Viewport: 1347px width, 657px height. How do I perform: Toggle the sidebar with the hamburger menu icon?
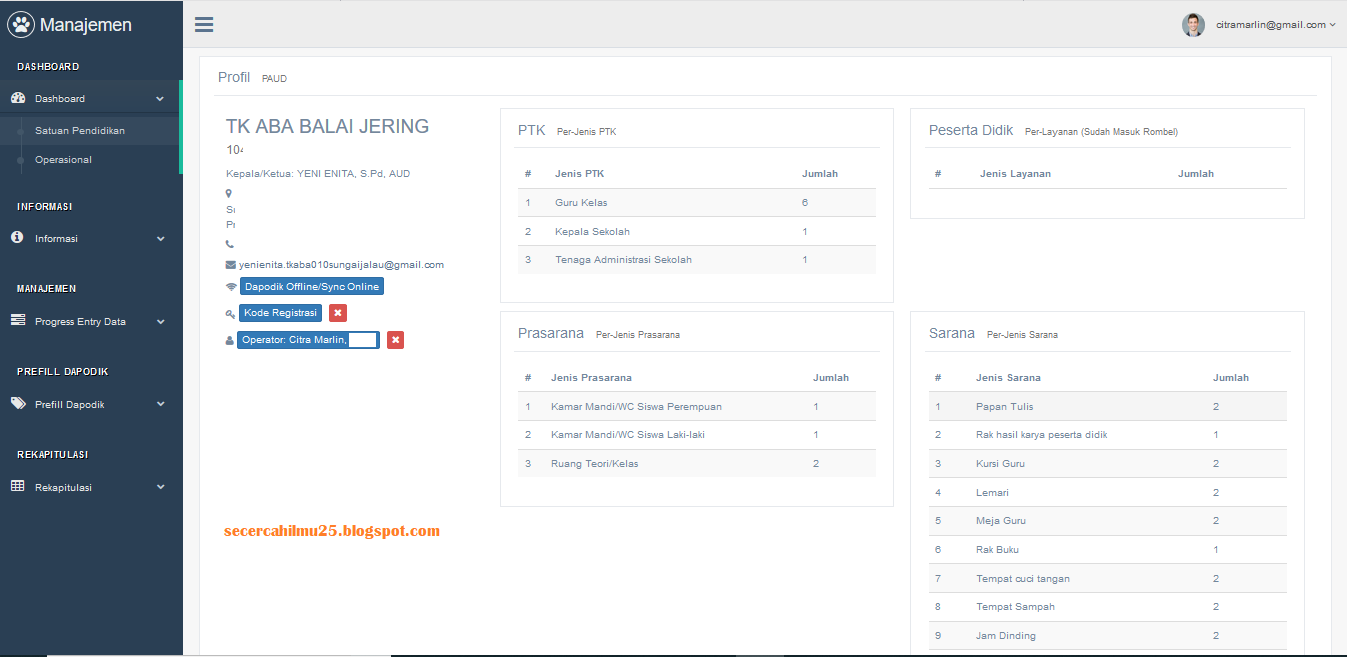tap(204, 25)
